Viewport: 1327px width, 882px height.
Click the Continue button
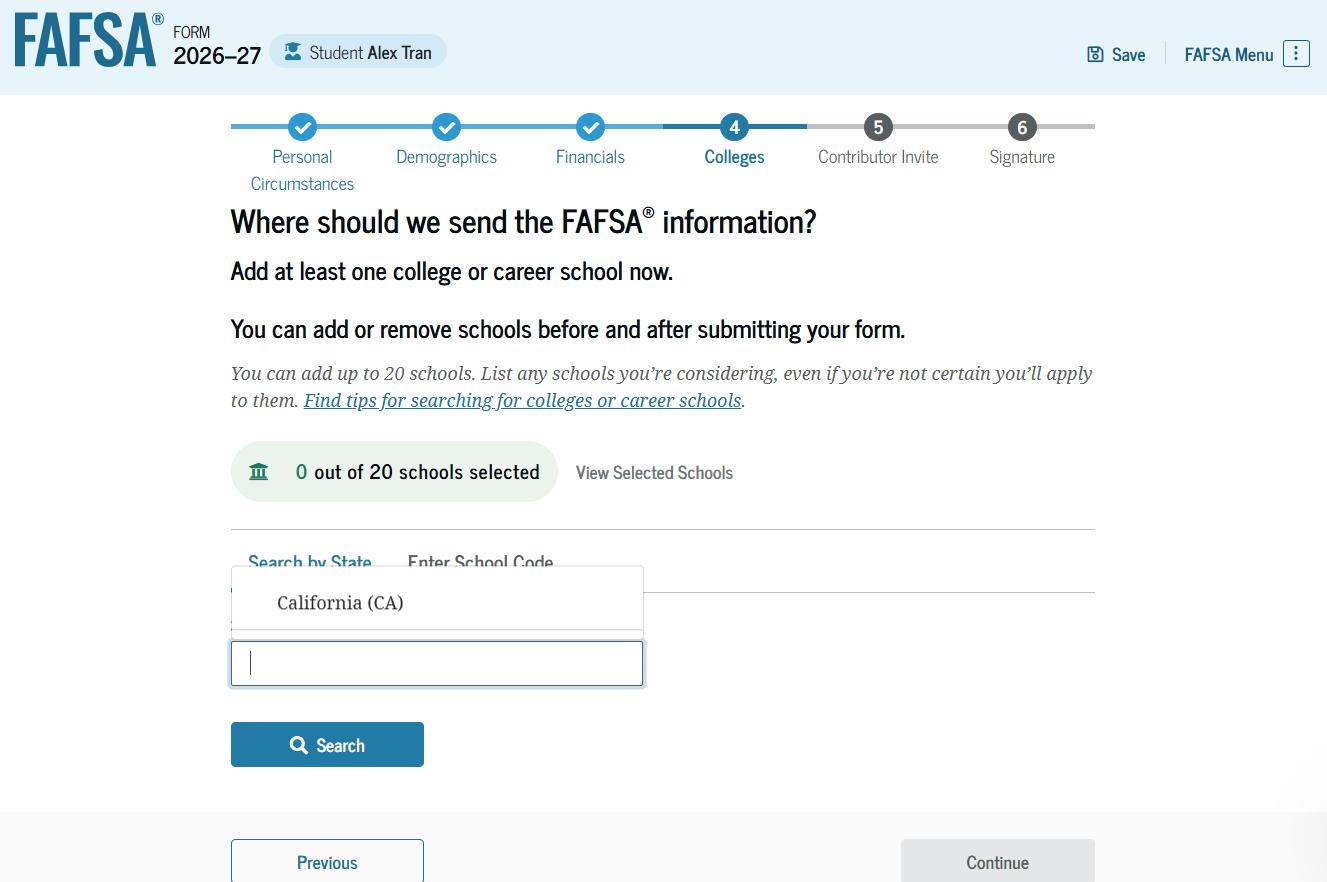[997, 862]
